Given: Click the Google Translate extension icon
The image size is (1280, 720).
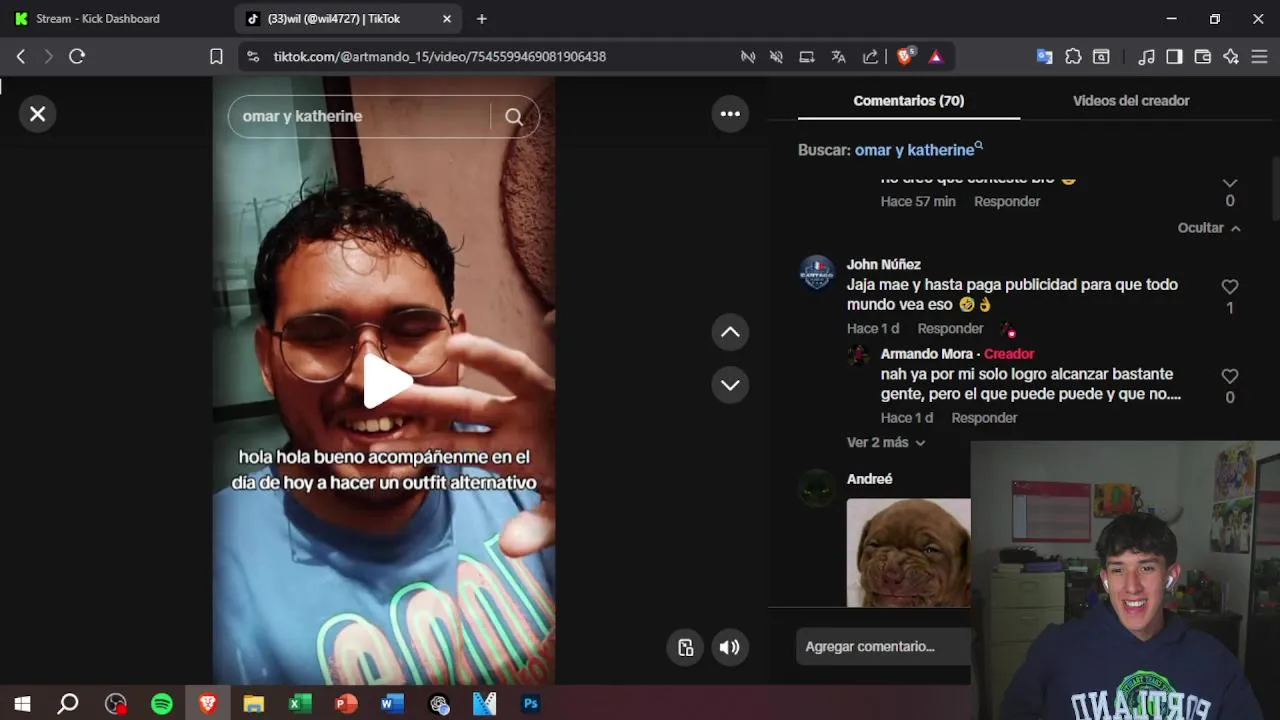Looking at the screenshot, I should (1044, 57).
